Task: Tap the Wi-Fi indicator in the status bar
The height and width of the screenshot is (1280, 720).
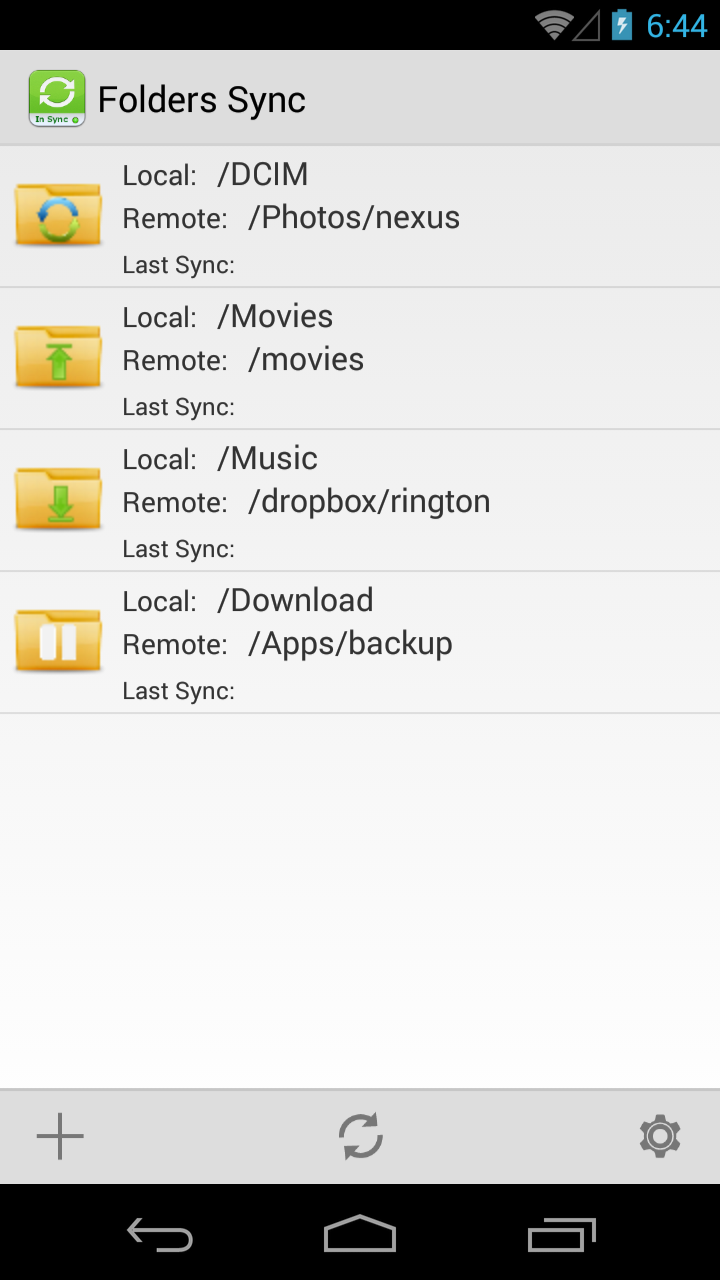Action: tap(553, 24)
